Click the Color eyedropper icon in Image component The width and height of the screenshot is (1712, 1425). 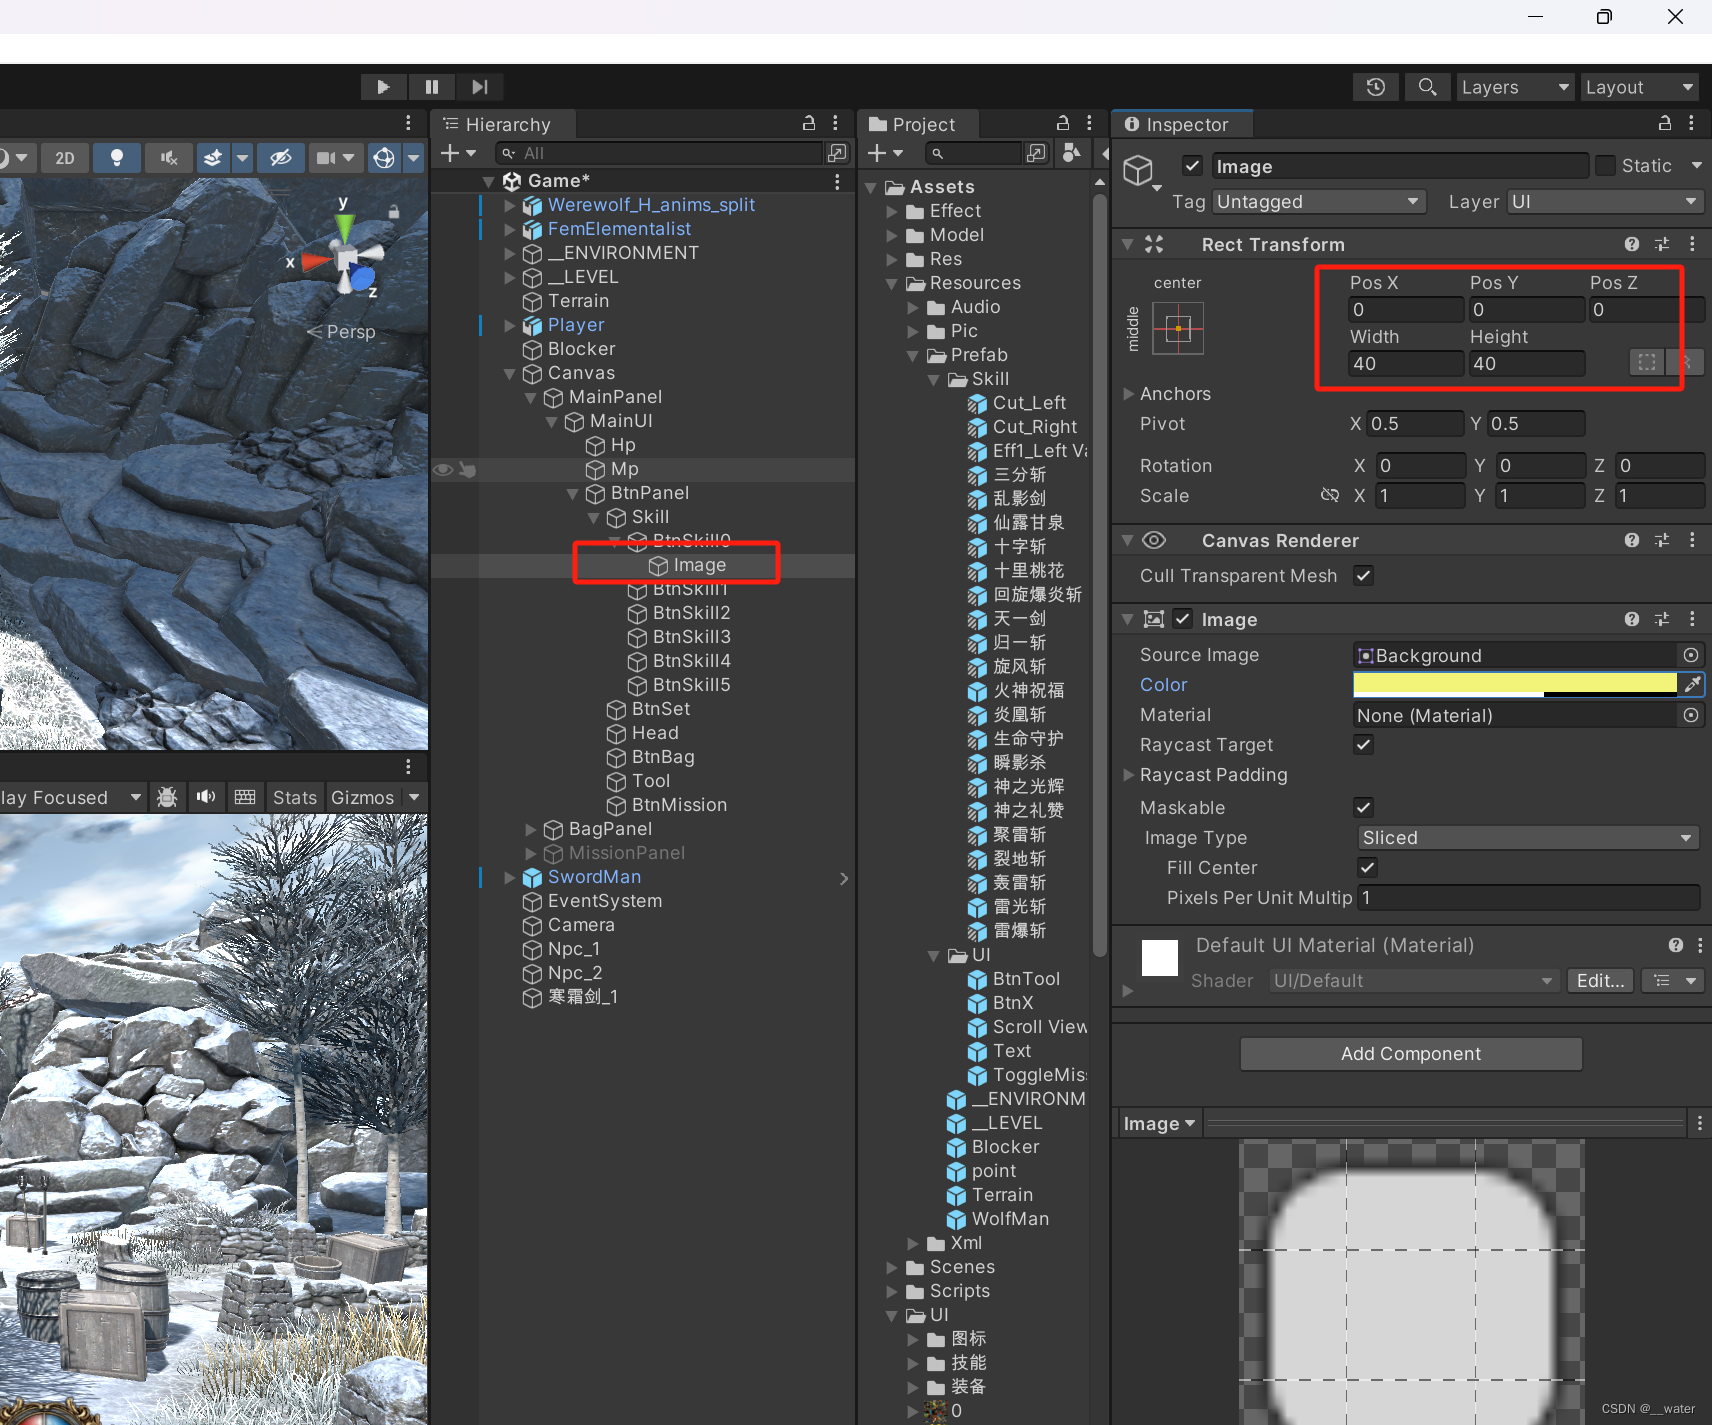point(1692,684)
